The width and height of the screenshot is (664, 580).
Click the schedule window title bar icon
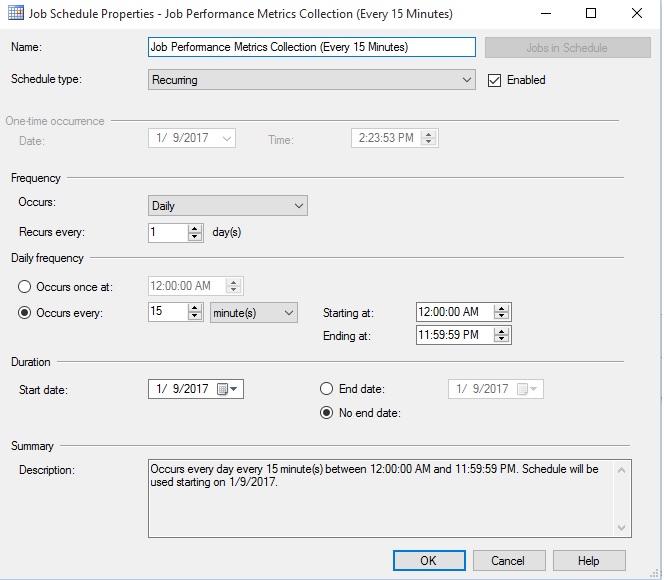16,13
